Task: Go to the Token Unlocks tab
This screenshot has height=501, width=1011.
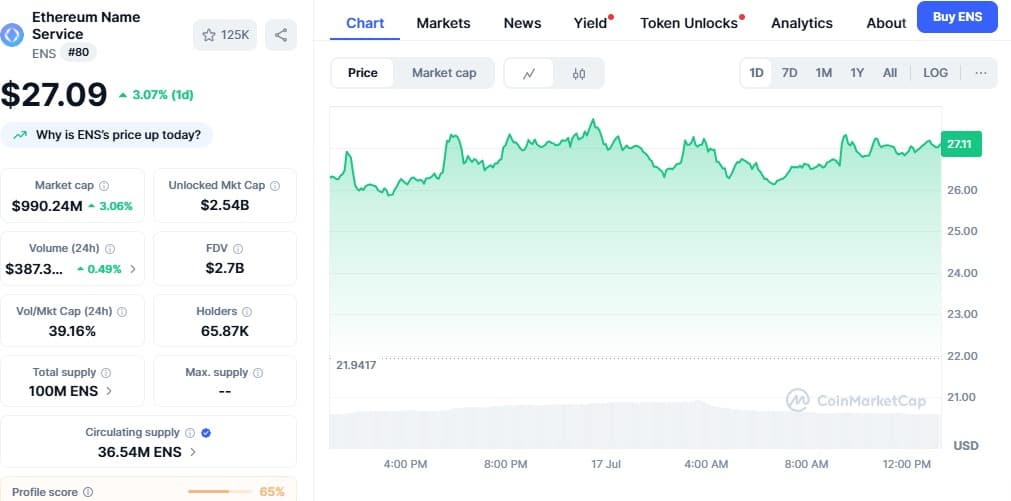Action: pyautogui.click(x=689, y=23)
